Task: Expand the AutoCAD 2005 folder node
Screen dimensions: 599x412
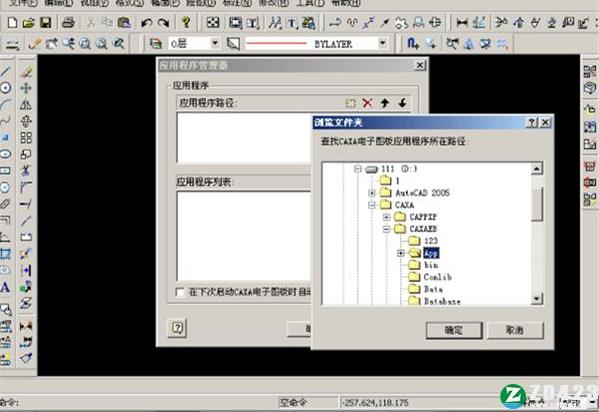Action: click(x=371, y=193)
